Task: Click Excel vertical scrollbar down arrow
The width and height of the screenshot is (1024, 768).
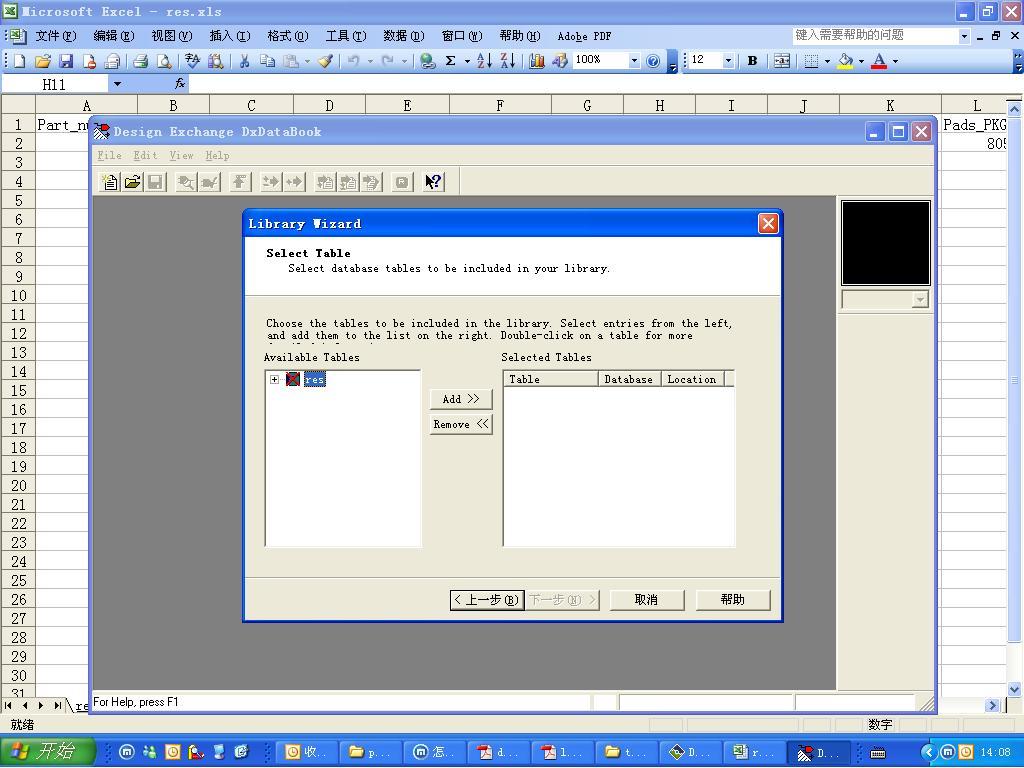Action: (1014, 688)
